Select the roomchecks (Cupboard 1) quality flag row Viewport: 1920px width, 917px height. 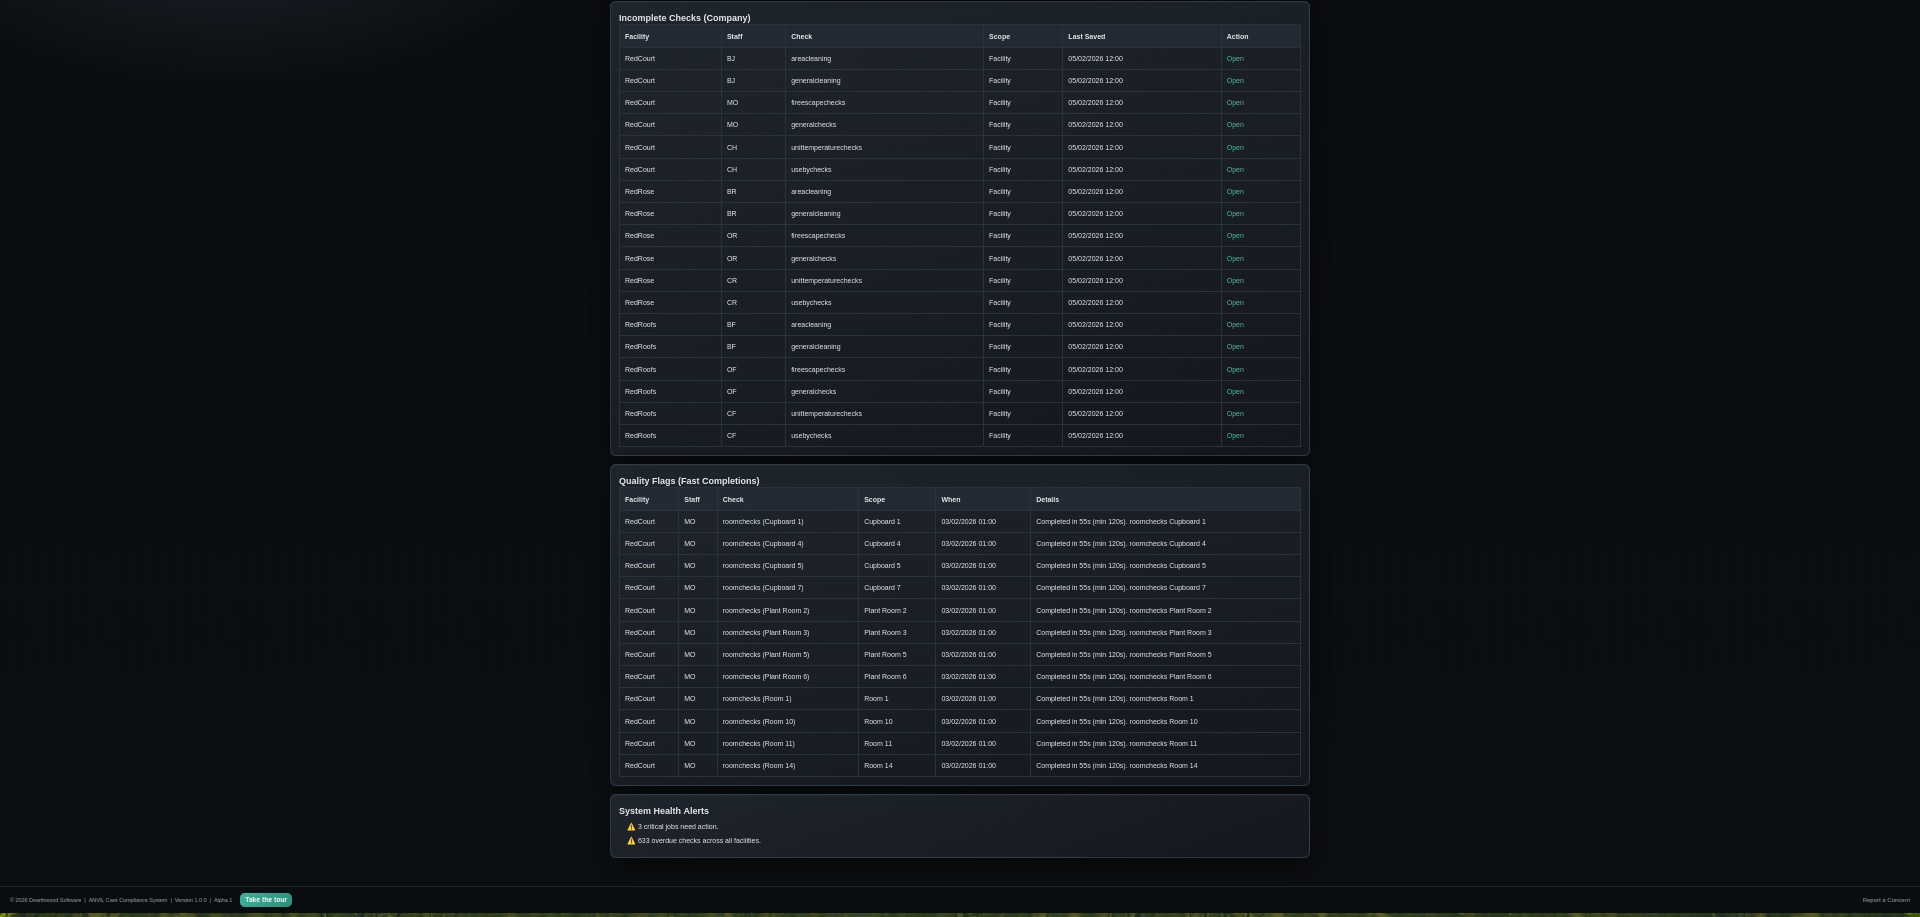(762, 522)
